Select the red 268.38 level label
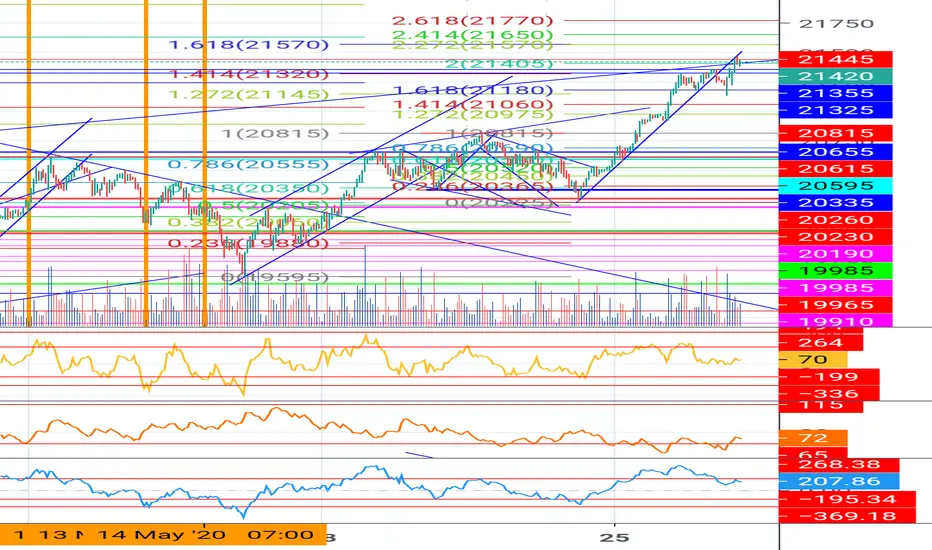The width and height of the screenshot is (932, 550). click(839, 464)
